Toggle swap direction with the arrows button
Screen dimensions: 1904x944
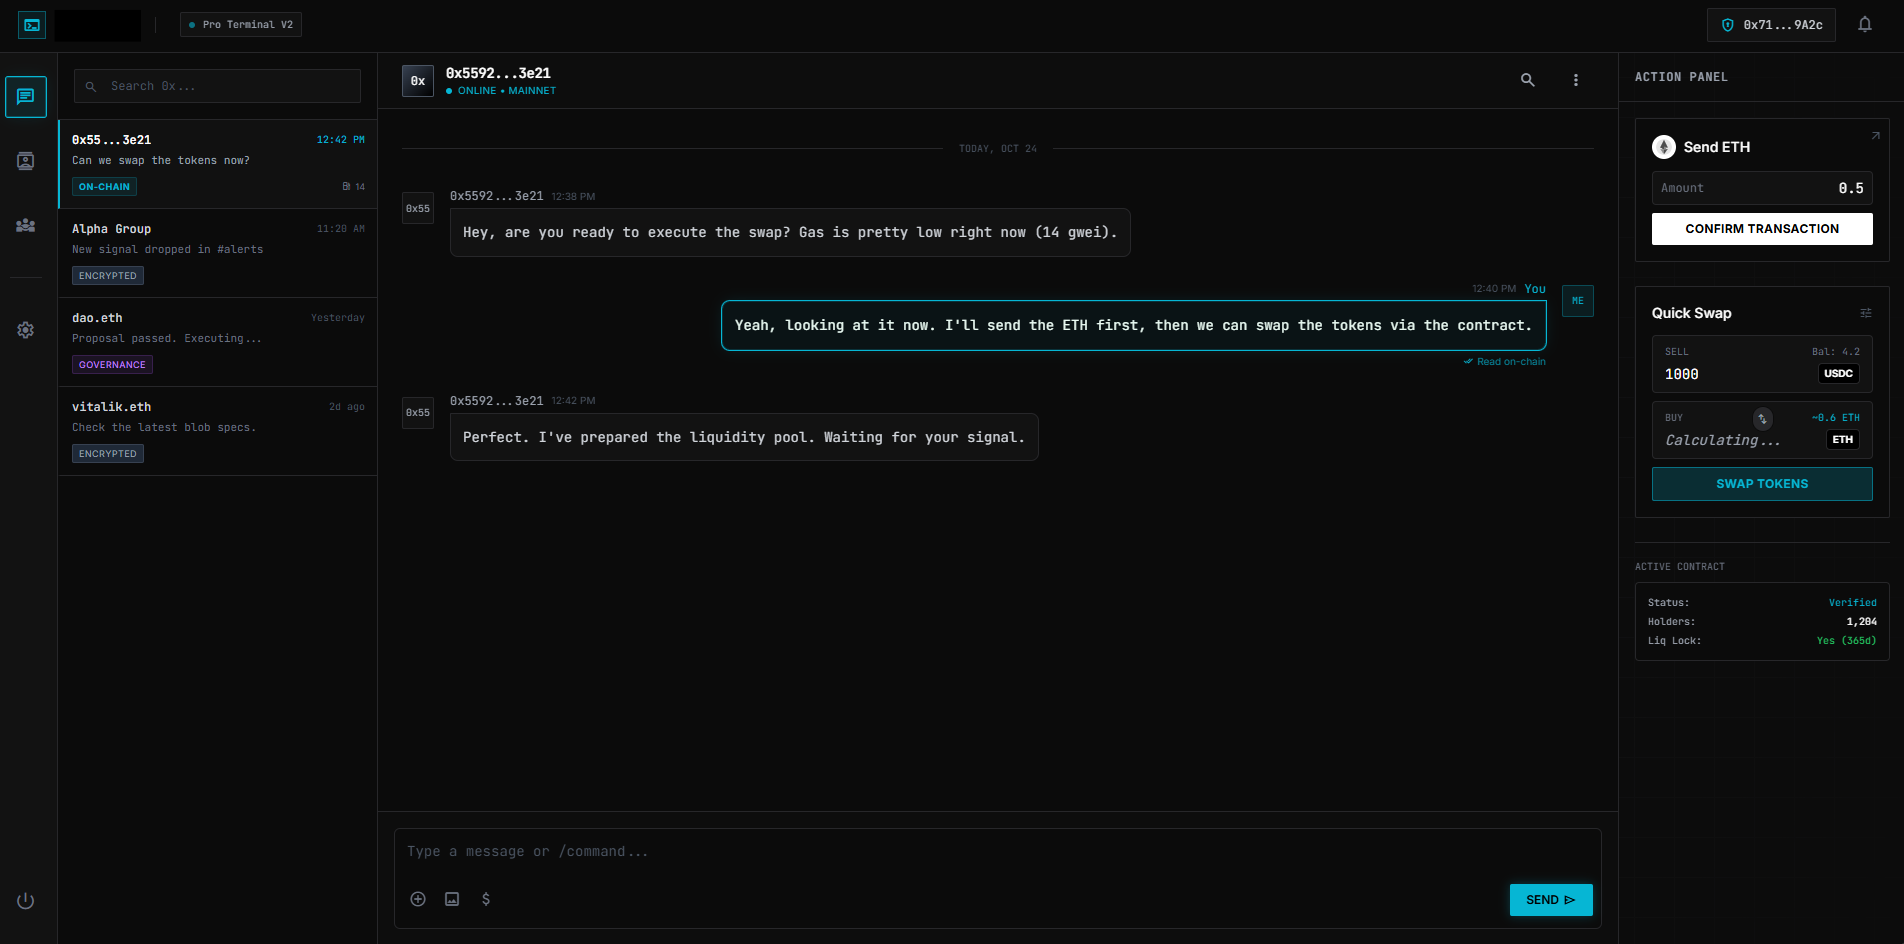[1762, 419]
